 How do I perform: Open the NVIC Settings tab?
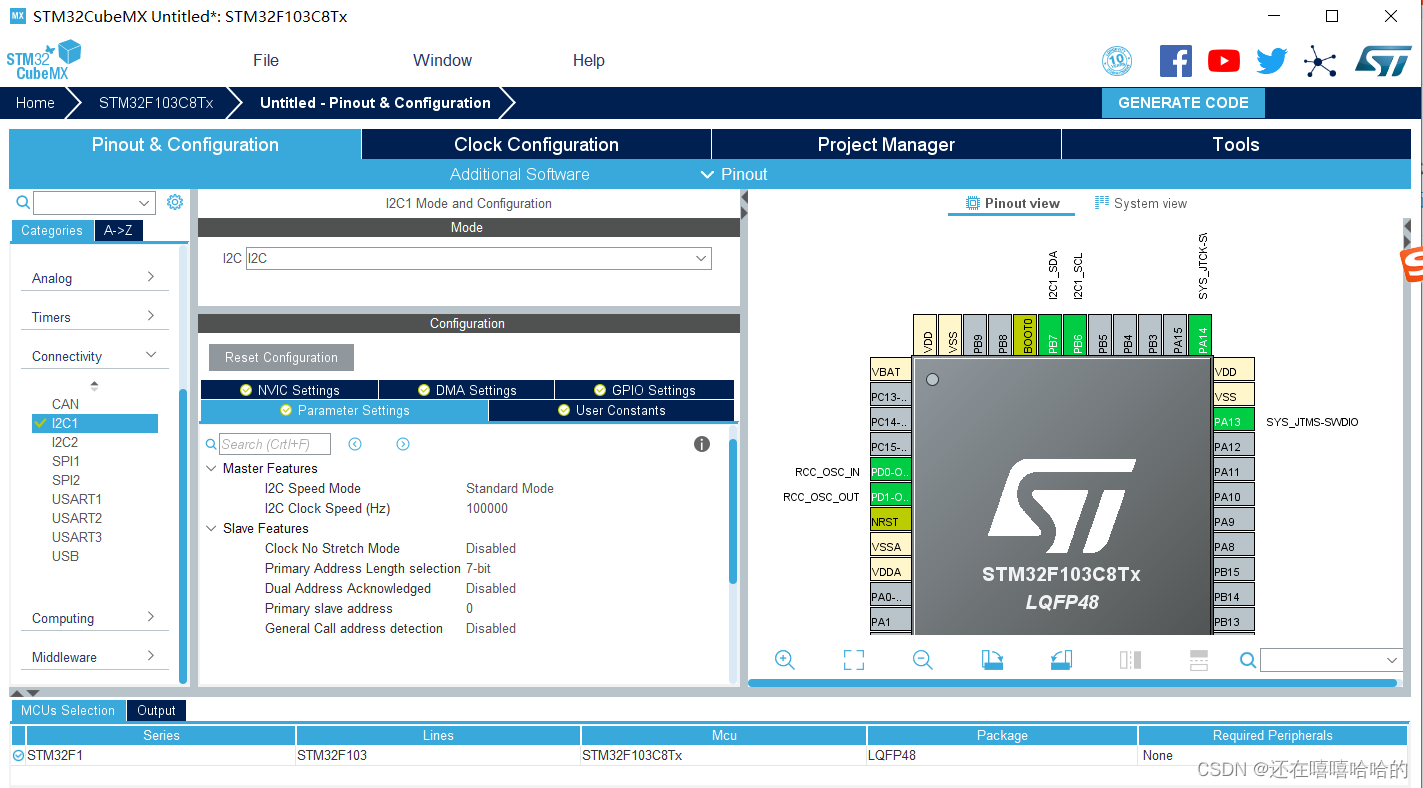[x=289, y=390]
